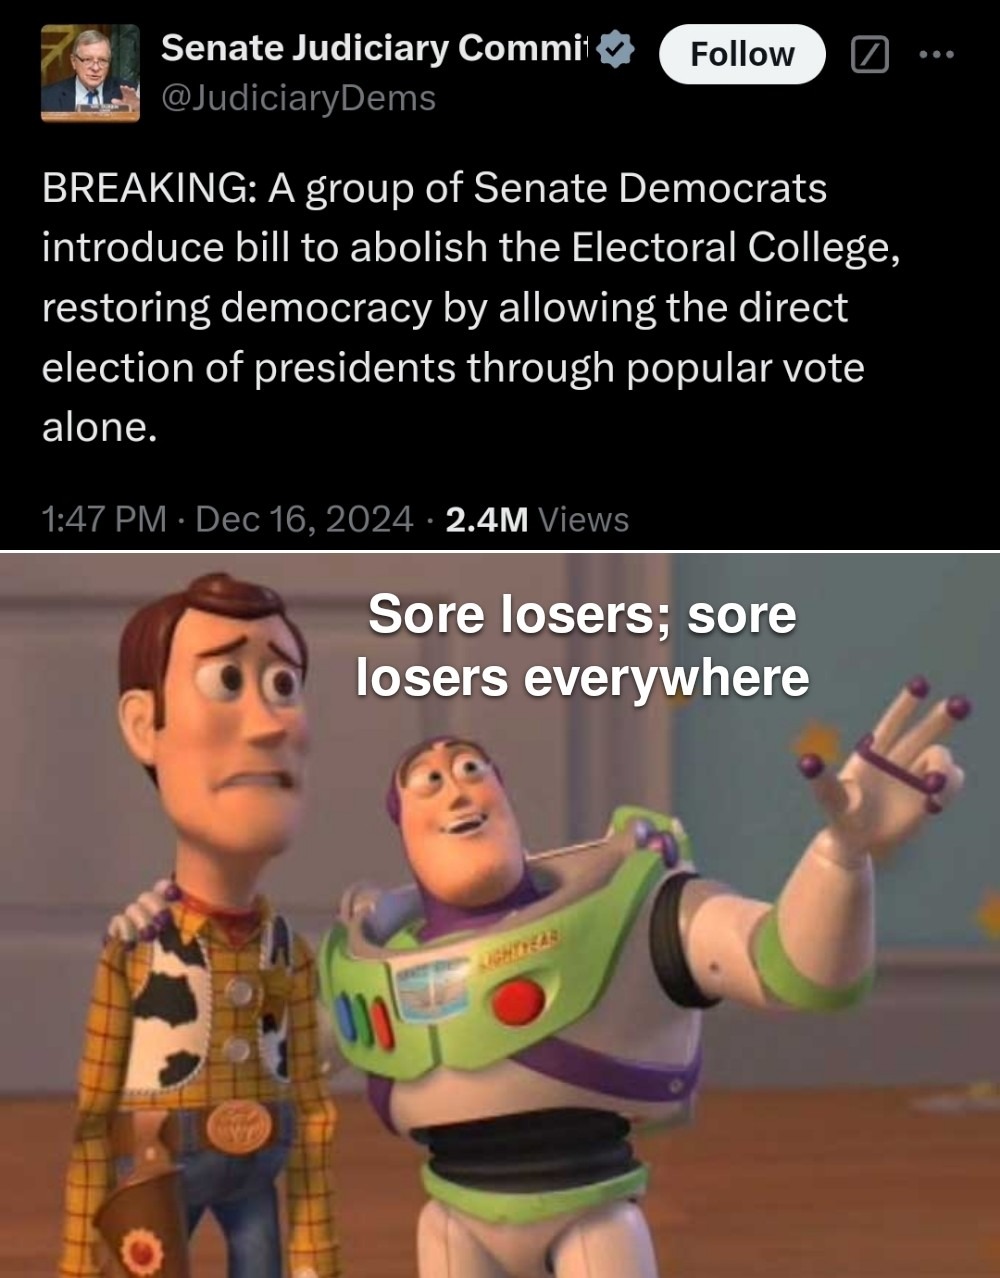
Task: Follow the Senate Judiciary Committee account
Action: [x=742, y=54]
